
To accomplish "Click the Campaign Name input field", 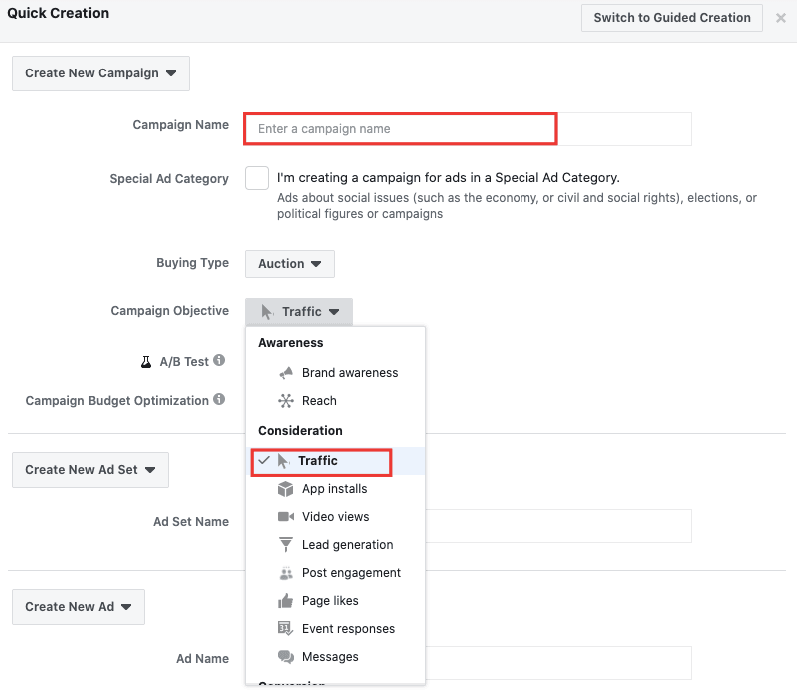I will point(468,129).
